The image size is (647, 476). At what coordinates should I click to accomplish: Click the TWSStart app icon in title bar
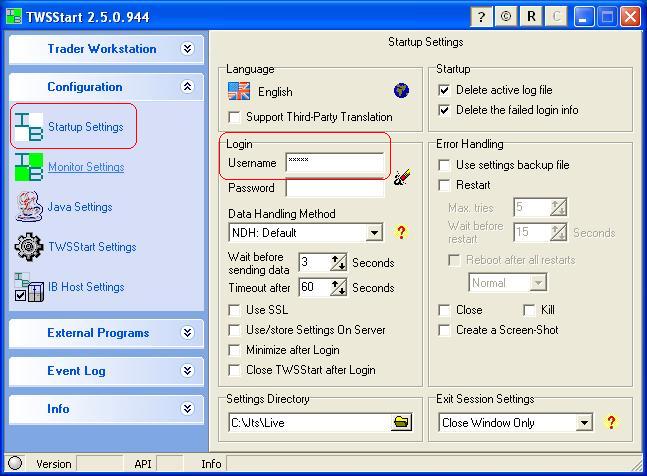coord(13,17)
